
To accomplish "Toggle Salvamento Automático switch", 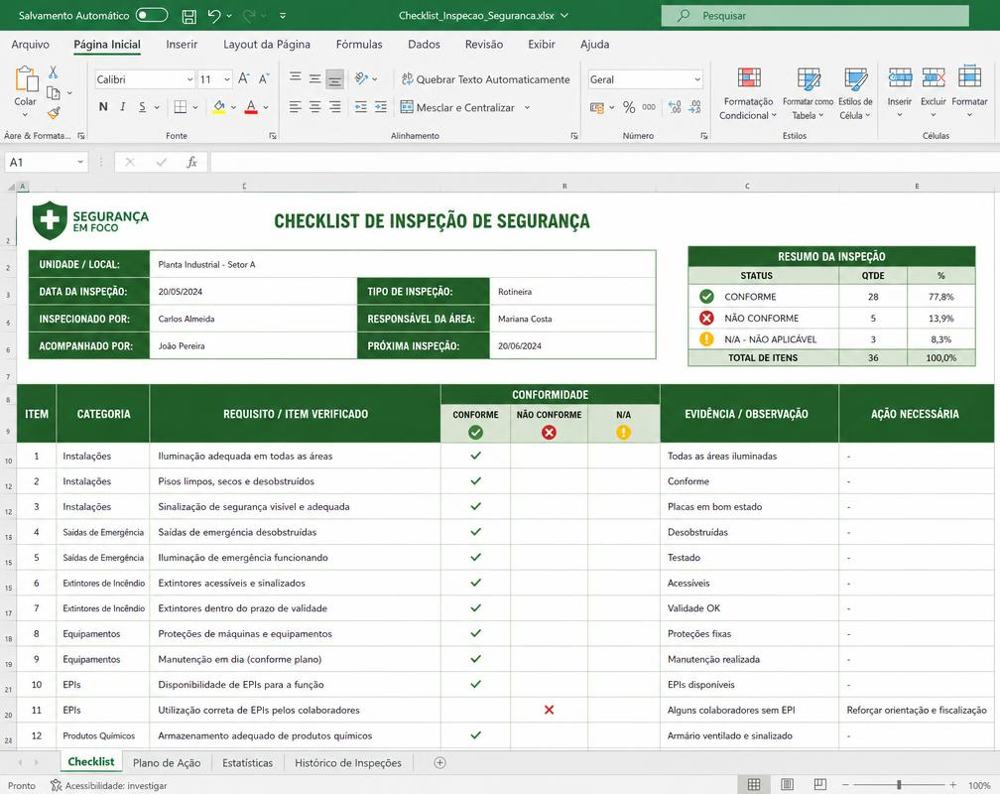I will tap(152, 15).
